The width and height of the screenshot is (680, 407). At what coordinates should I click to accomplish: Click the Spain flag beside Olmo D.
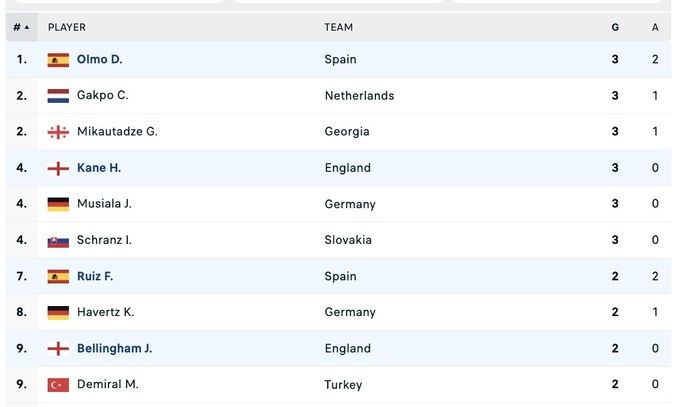(x=58, y=60)
